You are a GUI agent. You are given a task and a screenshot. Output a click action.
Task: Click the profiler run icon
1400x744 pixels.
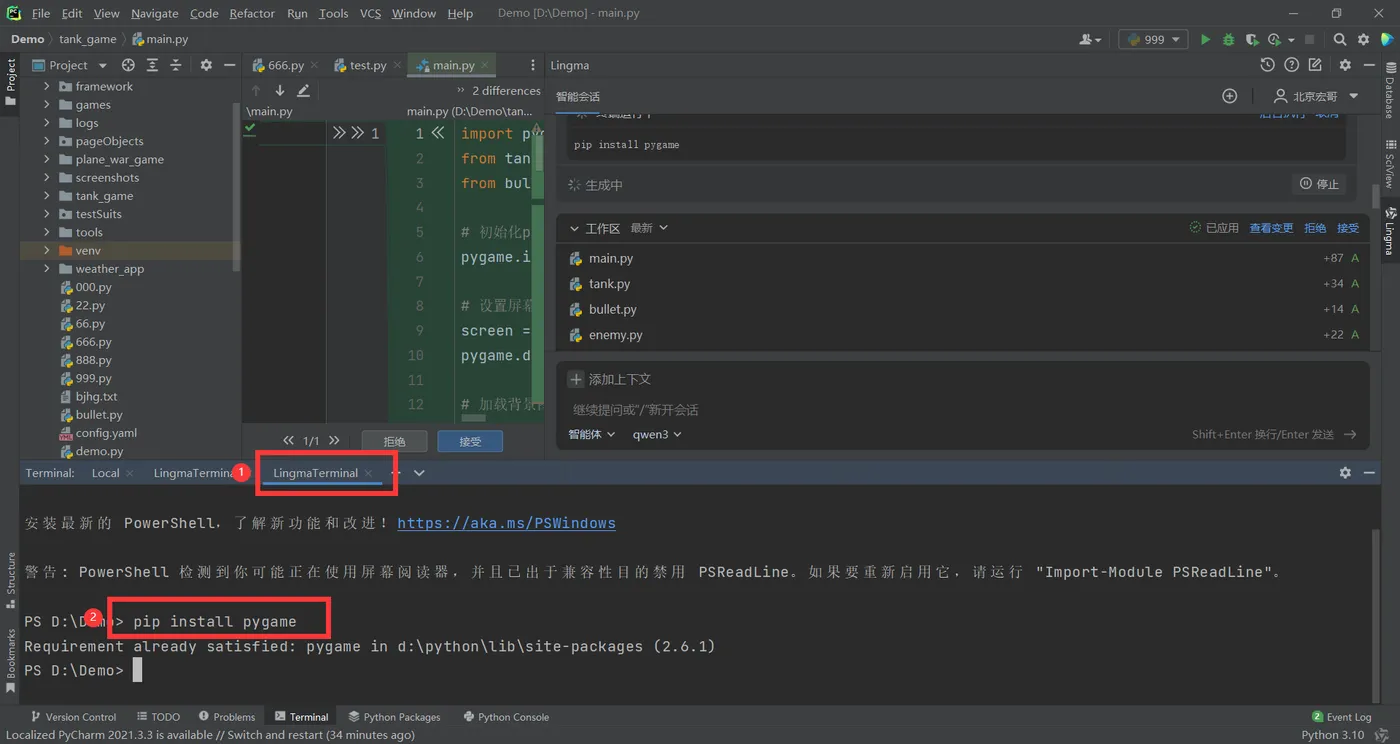click(1274, 39)
